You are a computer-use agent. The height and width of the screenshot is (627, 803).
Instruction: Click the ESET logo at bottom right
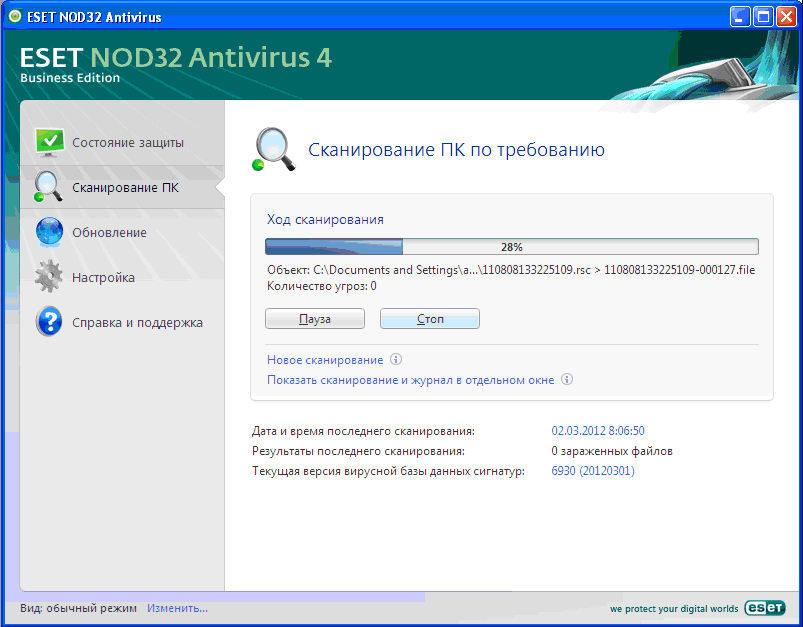point(765,608)
